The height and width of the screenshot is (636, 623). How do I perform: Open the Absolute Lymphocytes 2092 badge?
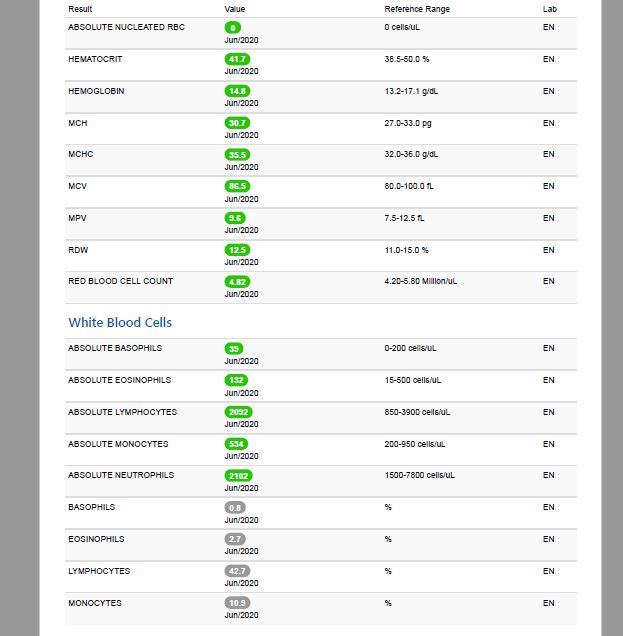click(238, 412)
